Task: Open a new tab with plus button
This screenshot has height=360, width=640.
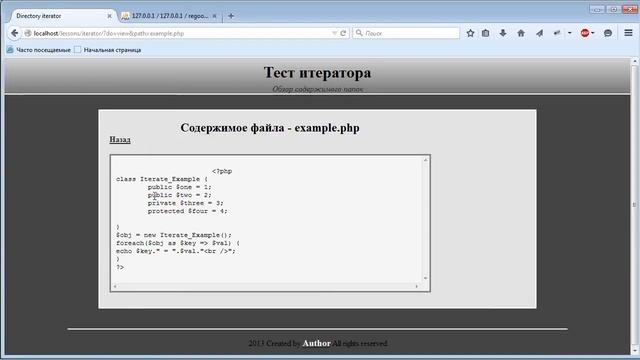Action: click(231, 16)
